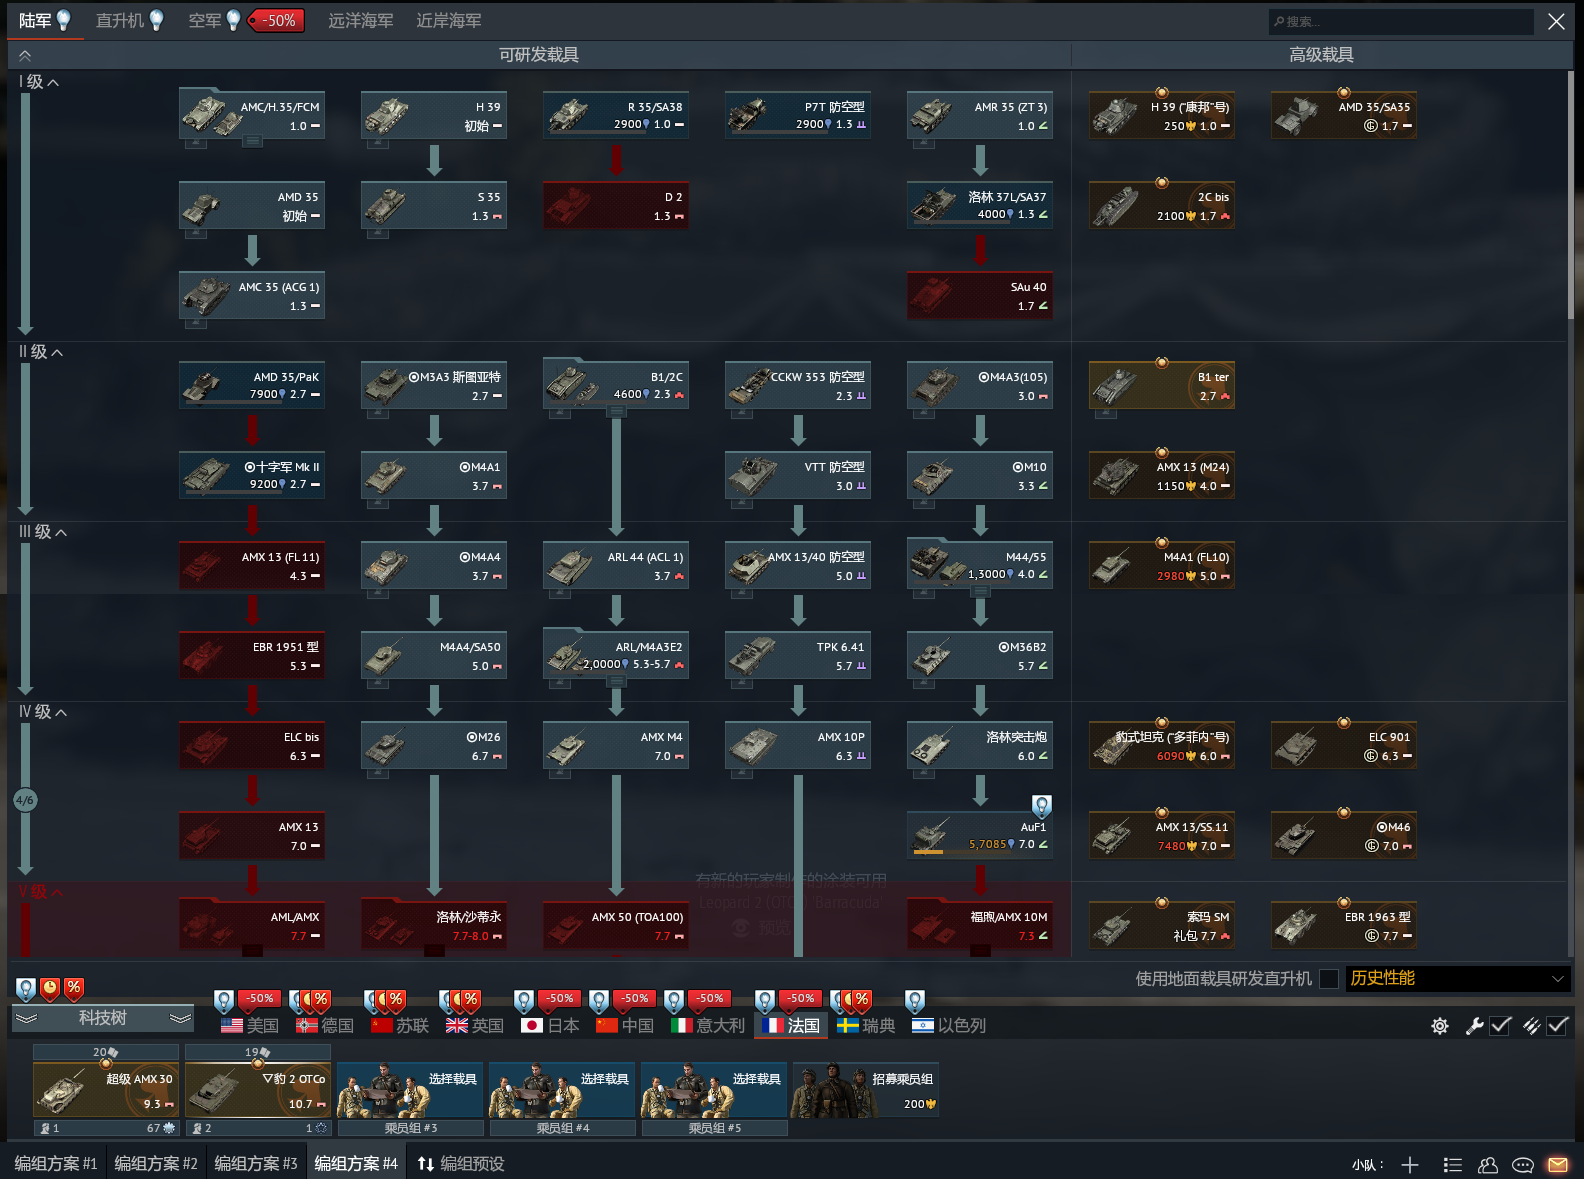Image resolution: width=1584 pixels, height=1180 pixels.
Task: Click the wrench icon in the filter row
Action: coord(1474,1026)
